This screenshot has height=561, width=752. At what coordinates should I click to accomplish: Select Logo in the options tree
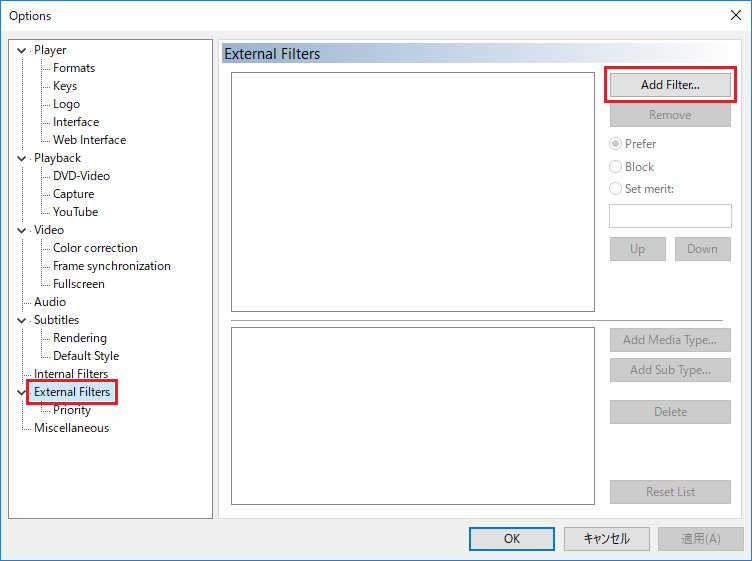[x=66, y=104]
